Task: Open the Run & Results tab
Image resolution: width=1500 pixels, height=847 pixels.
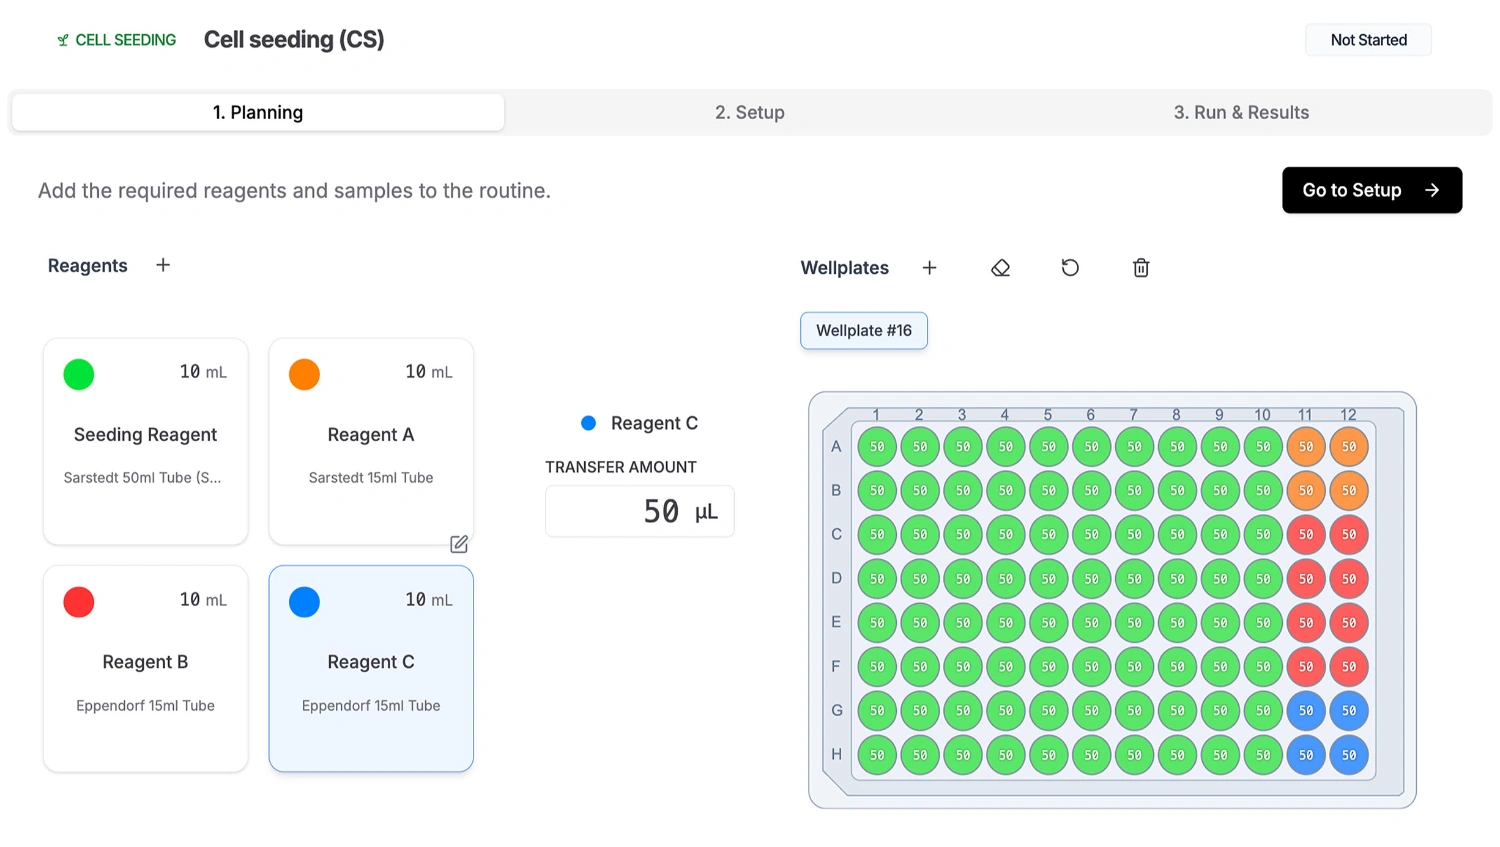Action: coord(1240,112)
